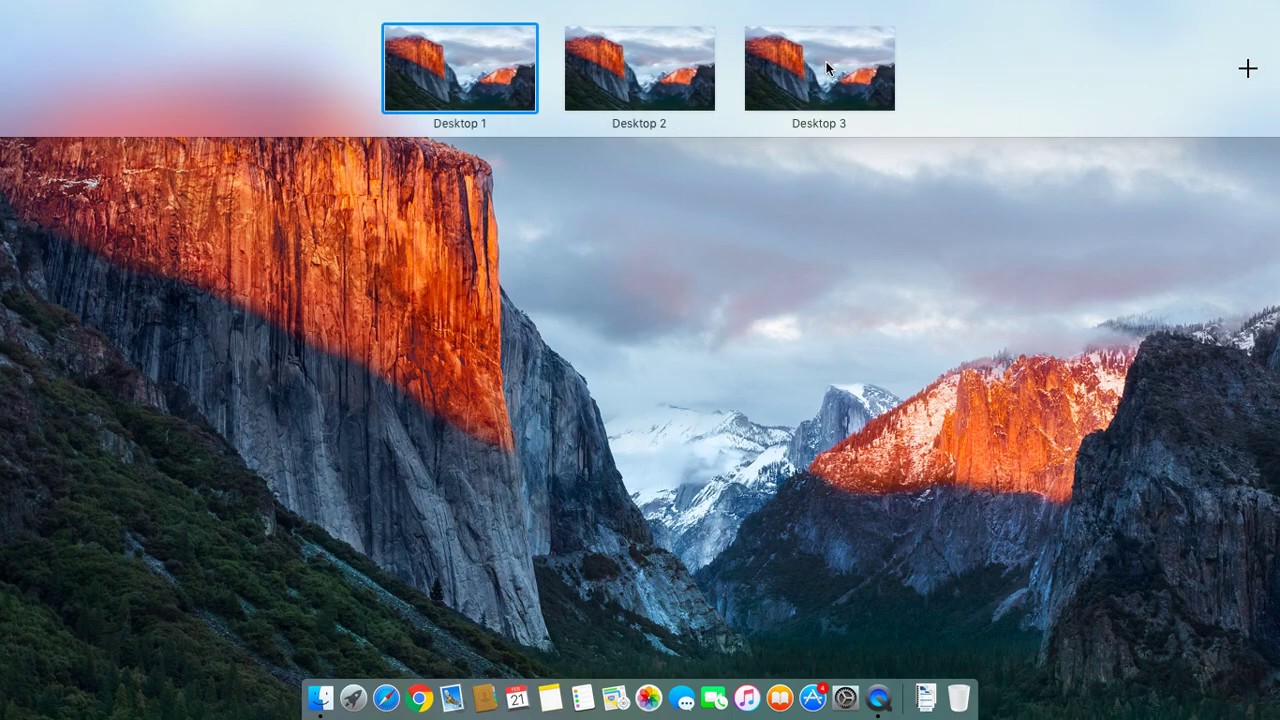This screenshot has width=1280, height=720.
Task: Open System Preferences gear icon
Action: click(846, 698)
